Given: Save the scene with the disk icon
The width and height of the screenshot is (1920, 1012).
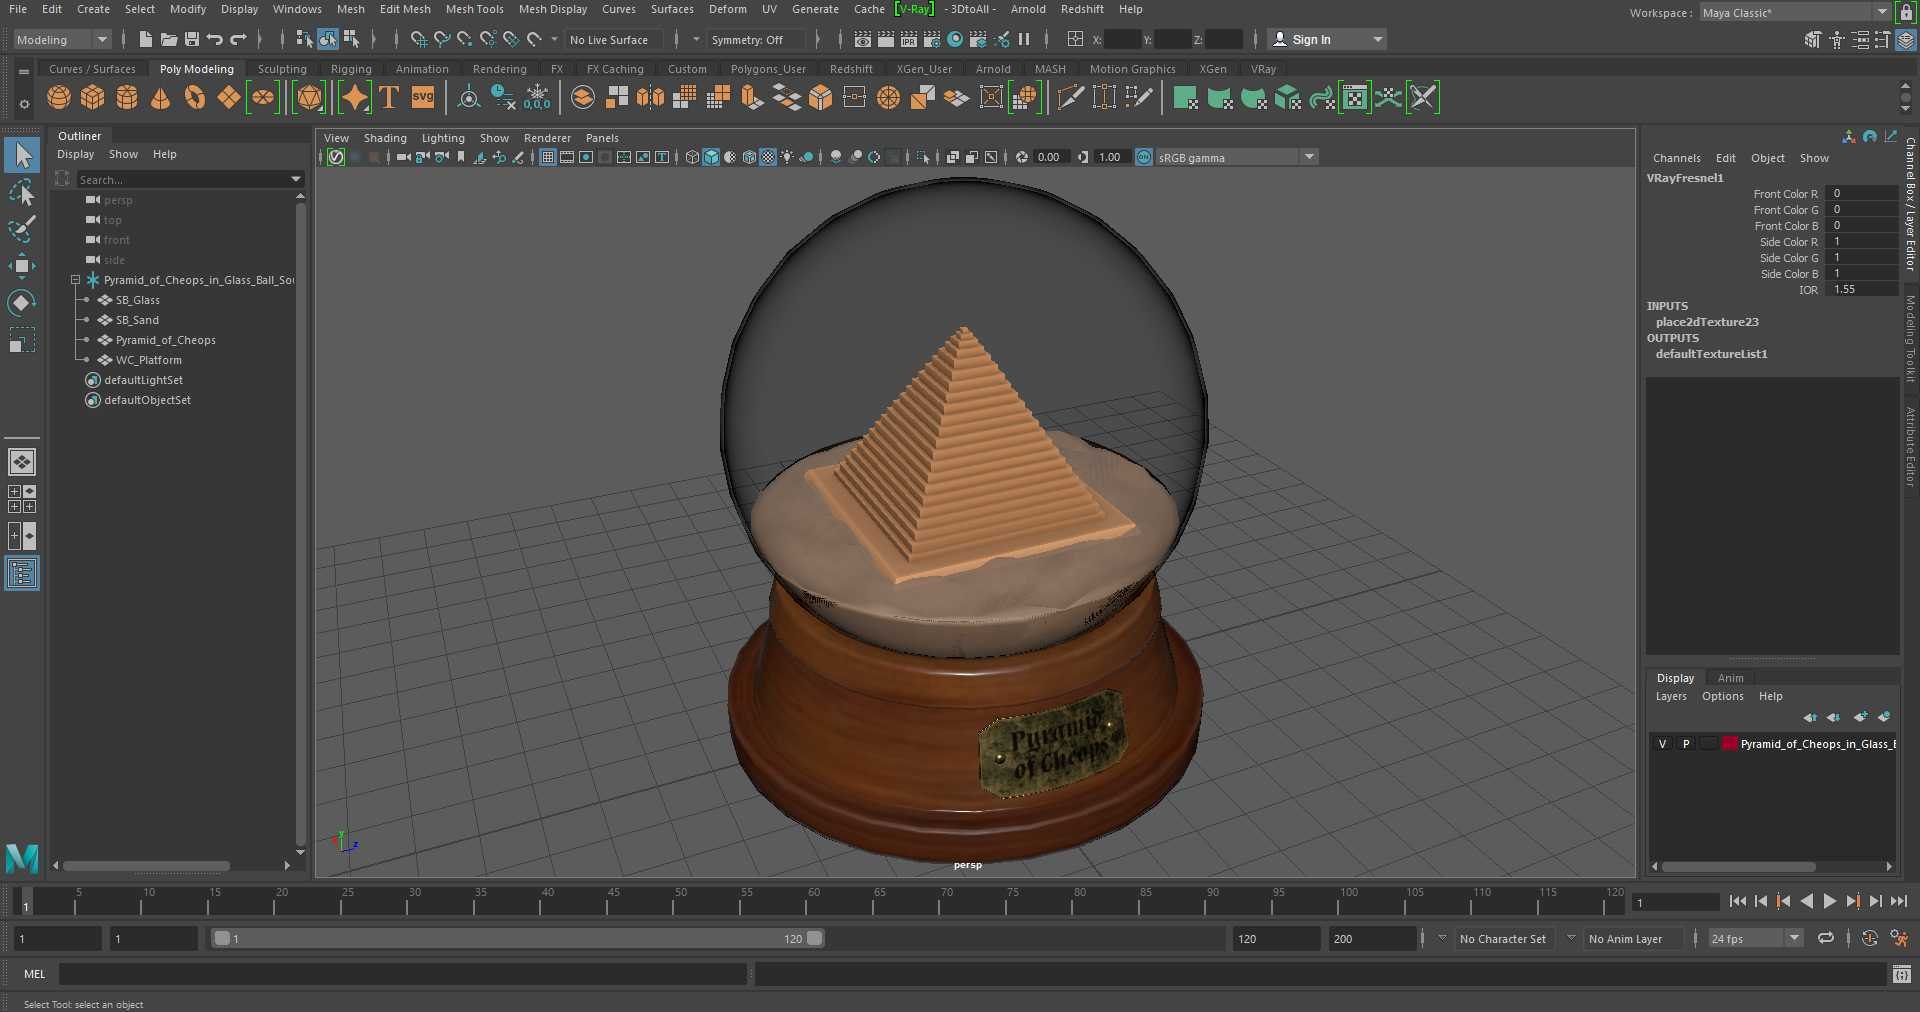Looking at the screenshot, I should click(192, 39).
